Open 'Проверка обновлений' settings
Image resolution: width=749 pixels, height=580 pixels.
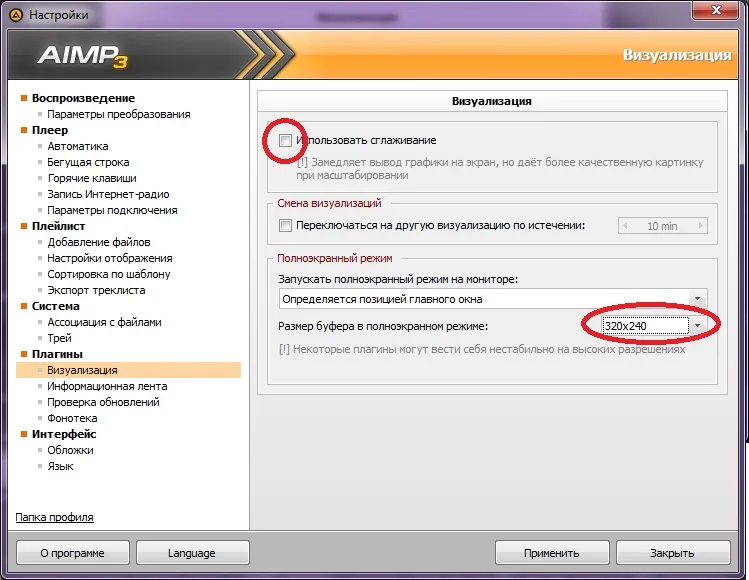tap(103, 402)
